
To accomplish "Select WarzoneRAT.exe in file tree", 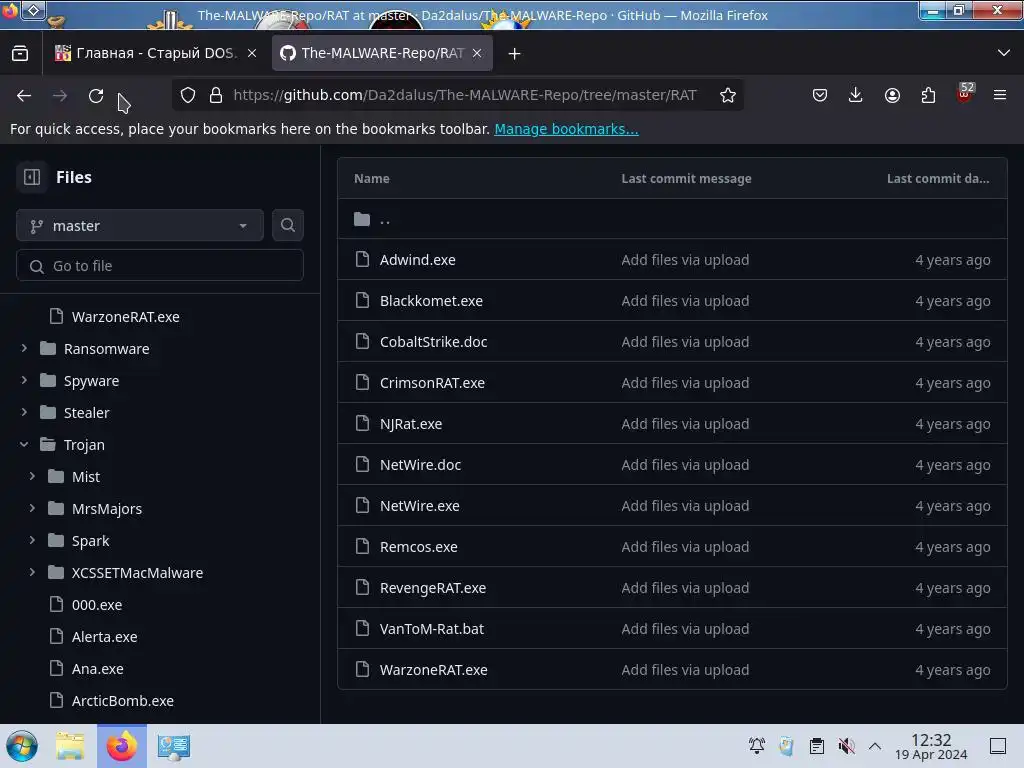I will coord(125,317).
